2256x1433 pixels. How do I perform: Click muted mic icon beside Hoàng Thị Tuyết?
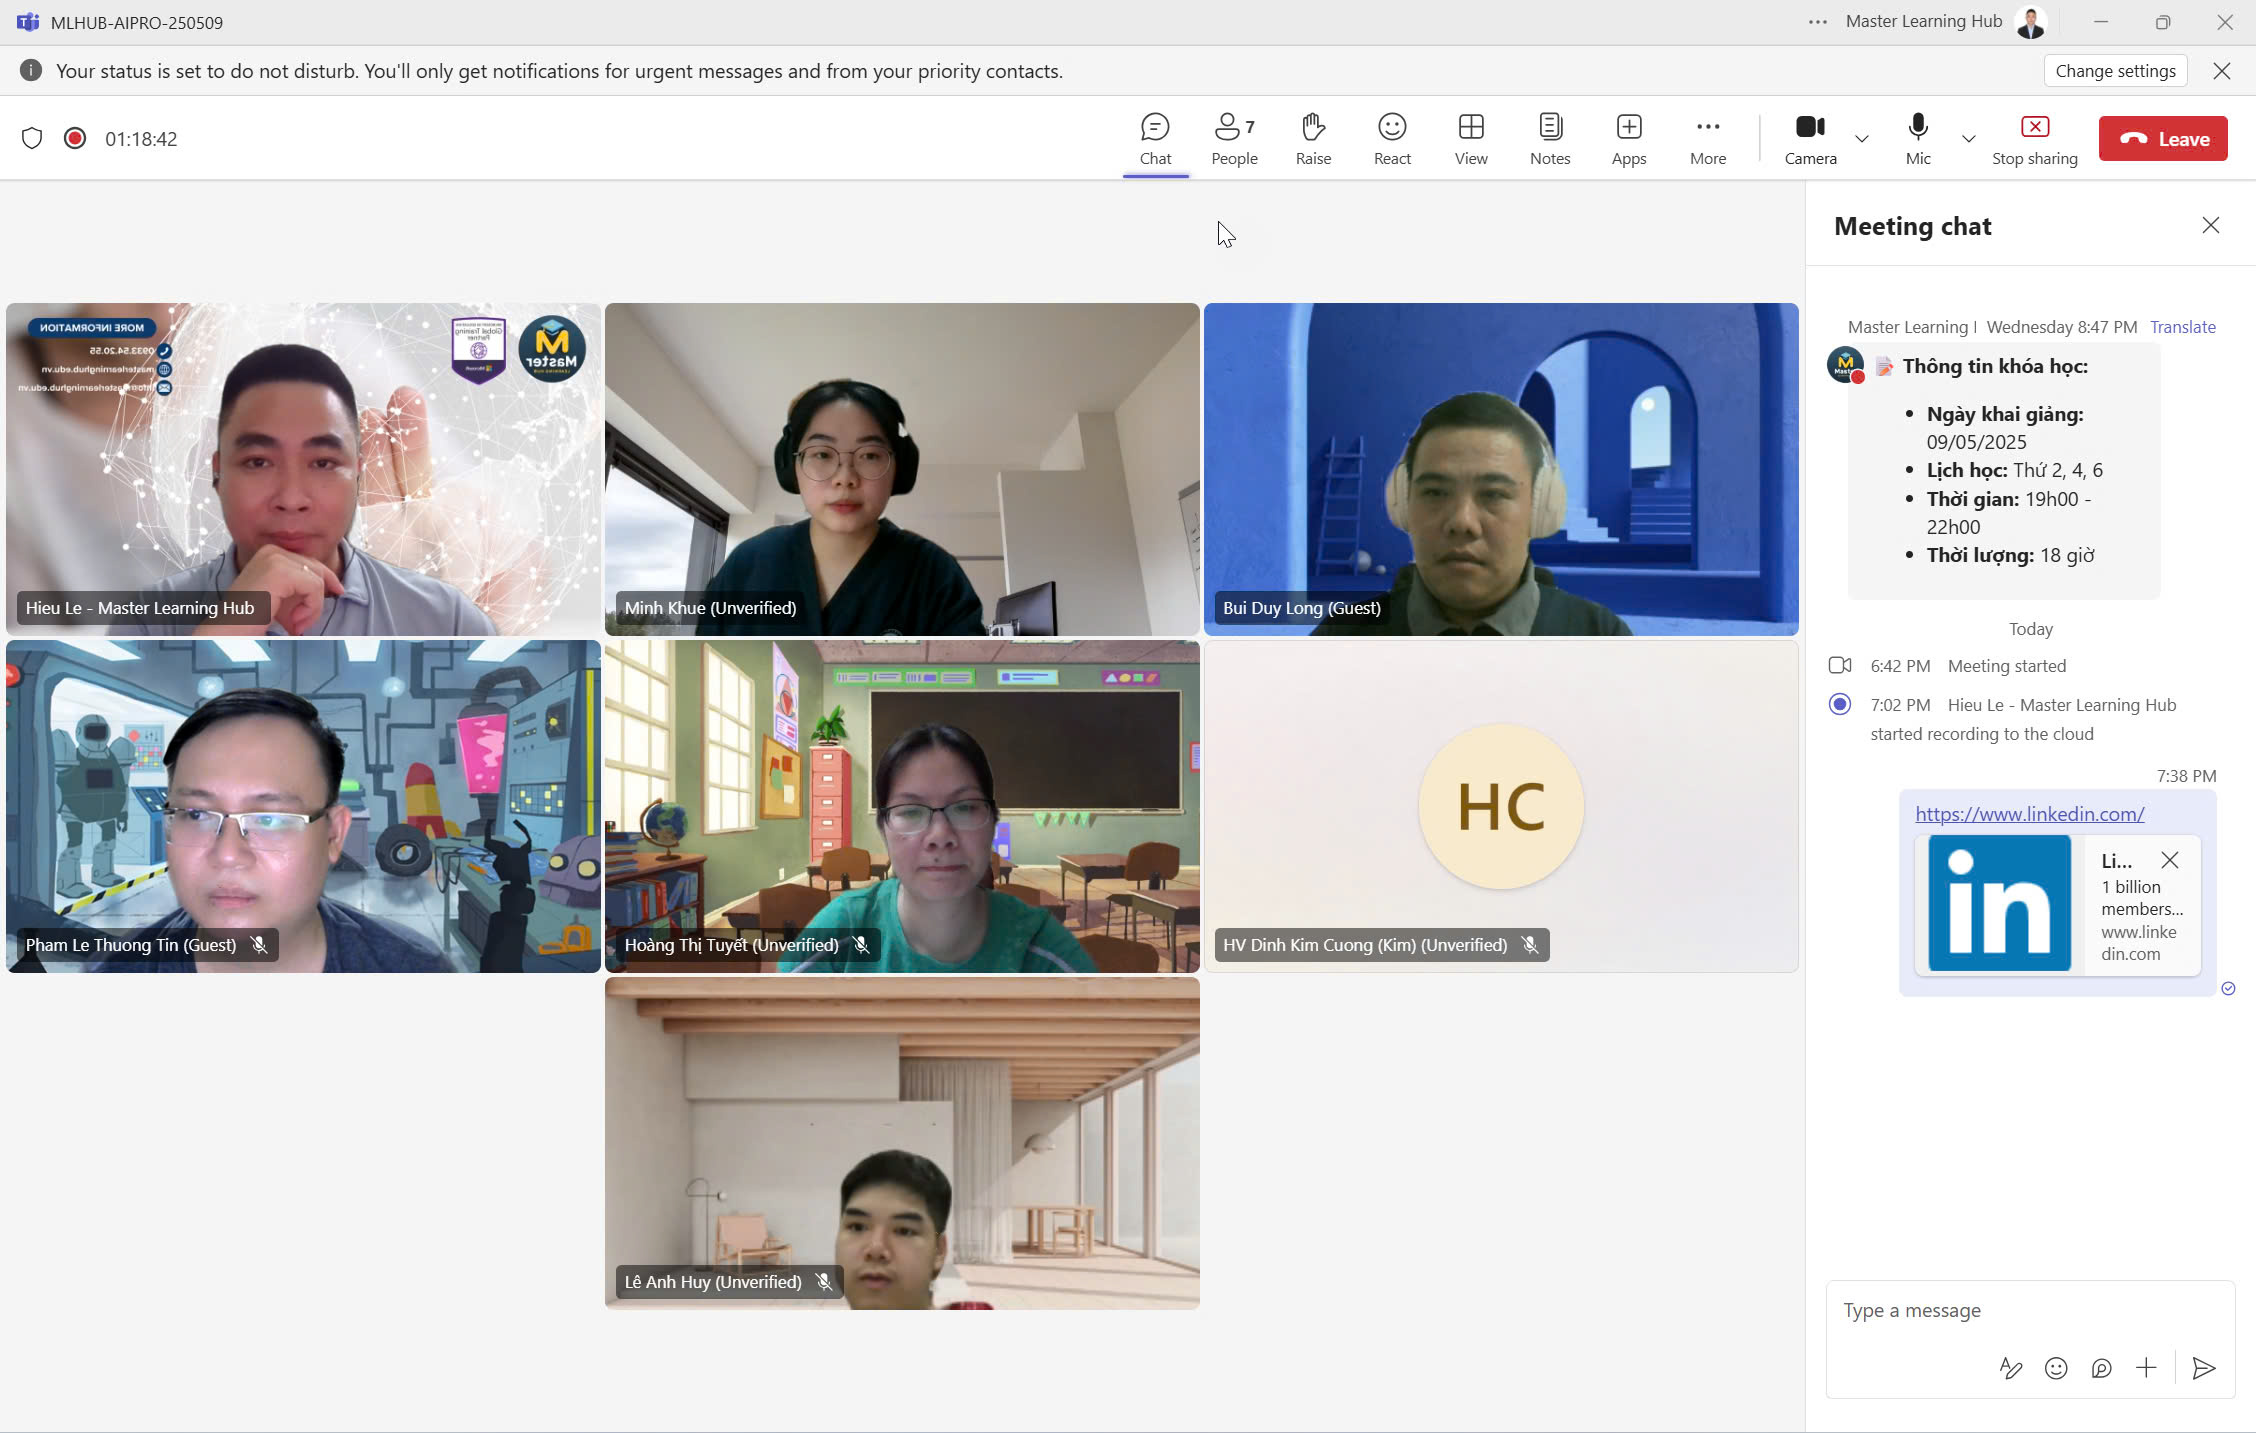(861, 945)
